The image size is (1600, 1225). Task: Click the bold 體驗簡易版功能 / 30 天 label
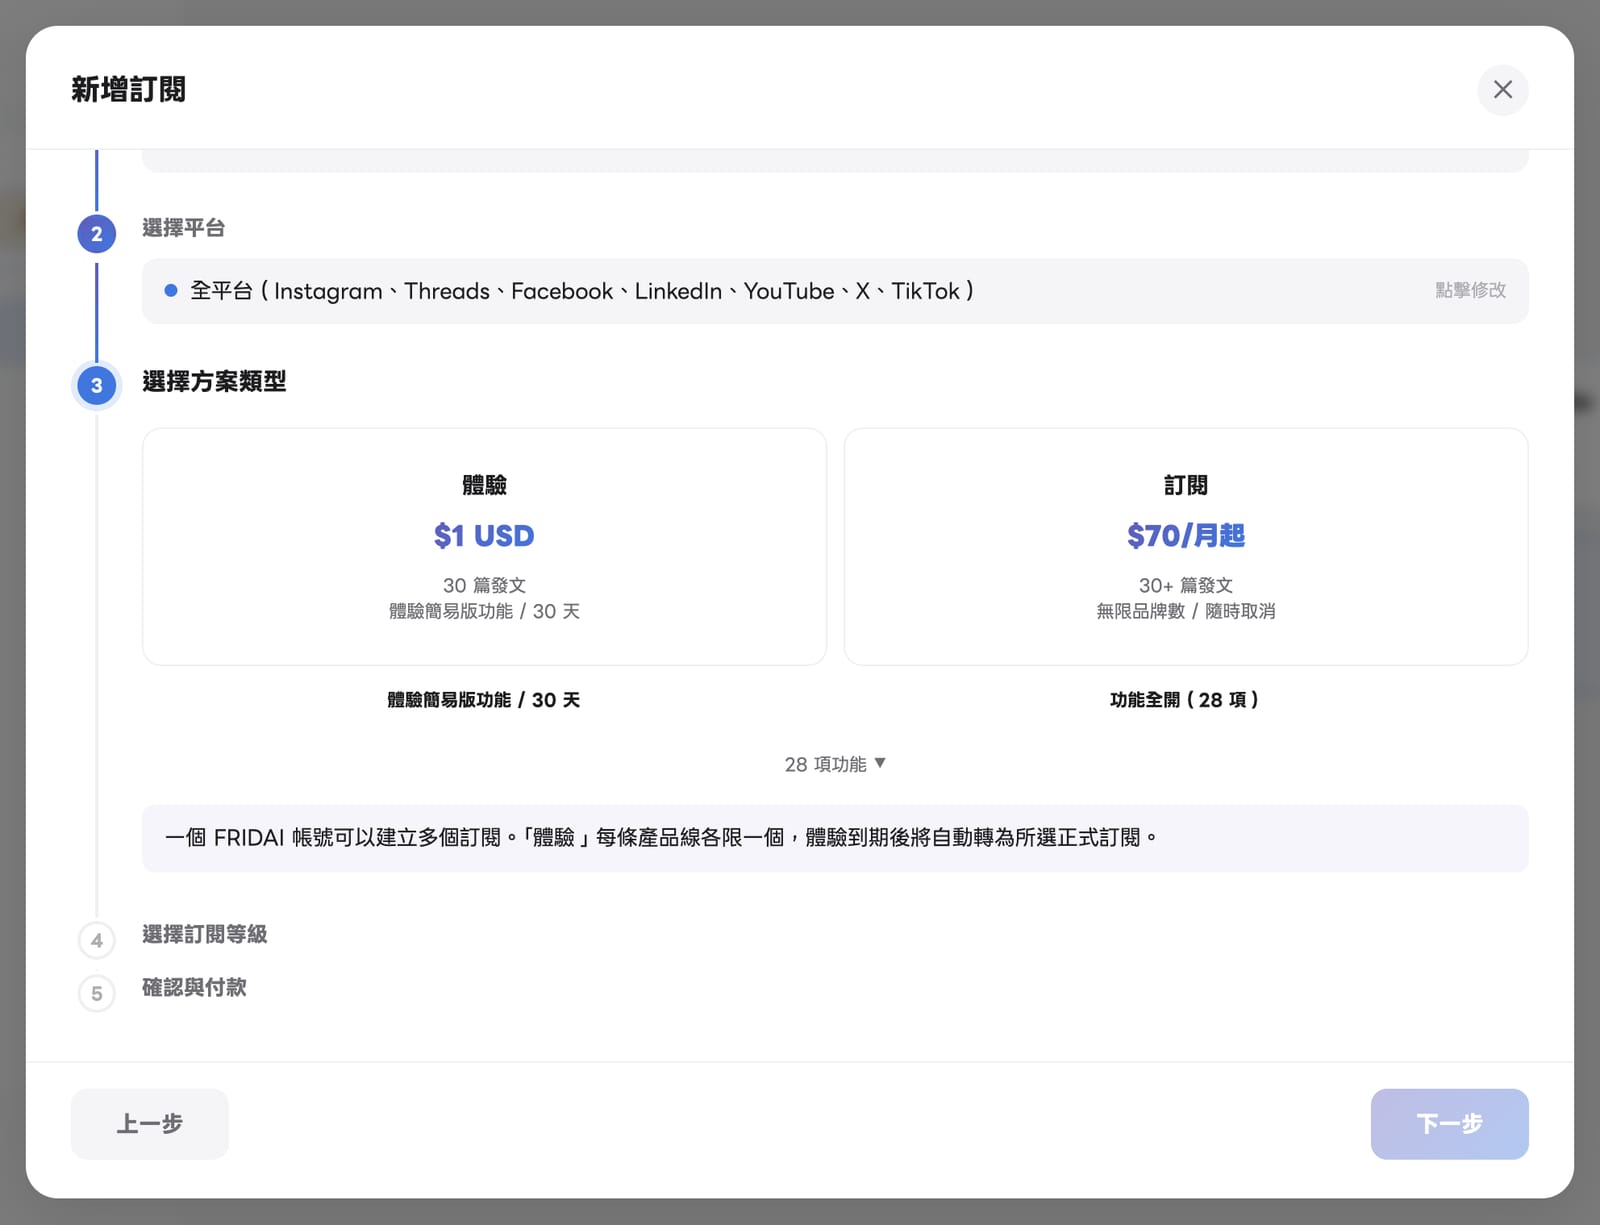484,700
